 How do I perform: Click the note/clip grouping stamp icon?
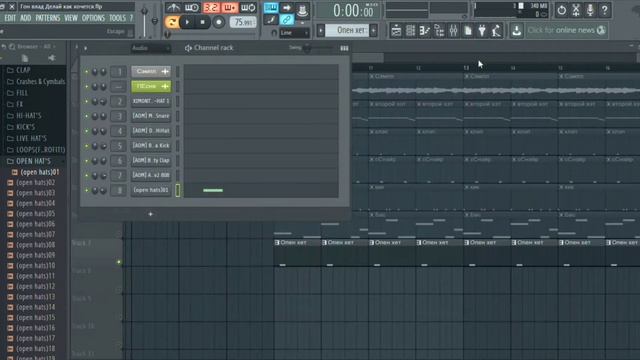pos(302,10)
